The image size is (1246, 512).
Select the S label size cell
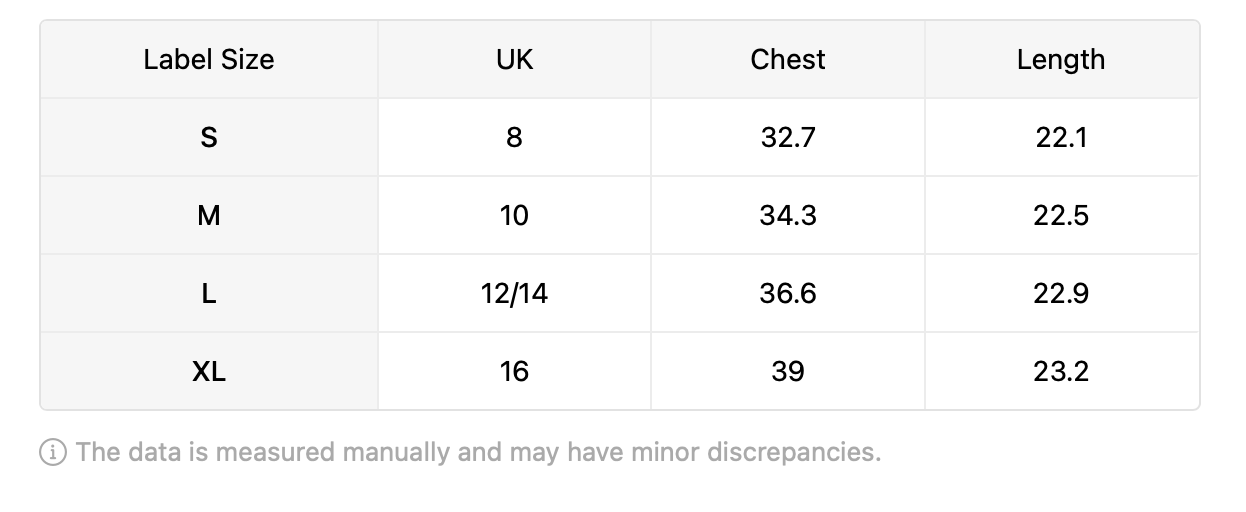pyautogui.click(x=209, y=137)
